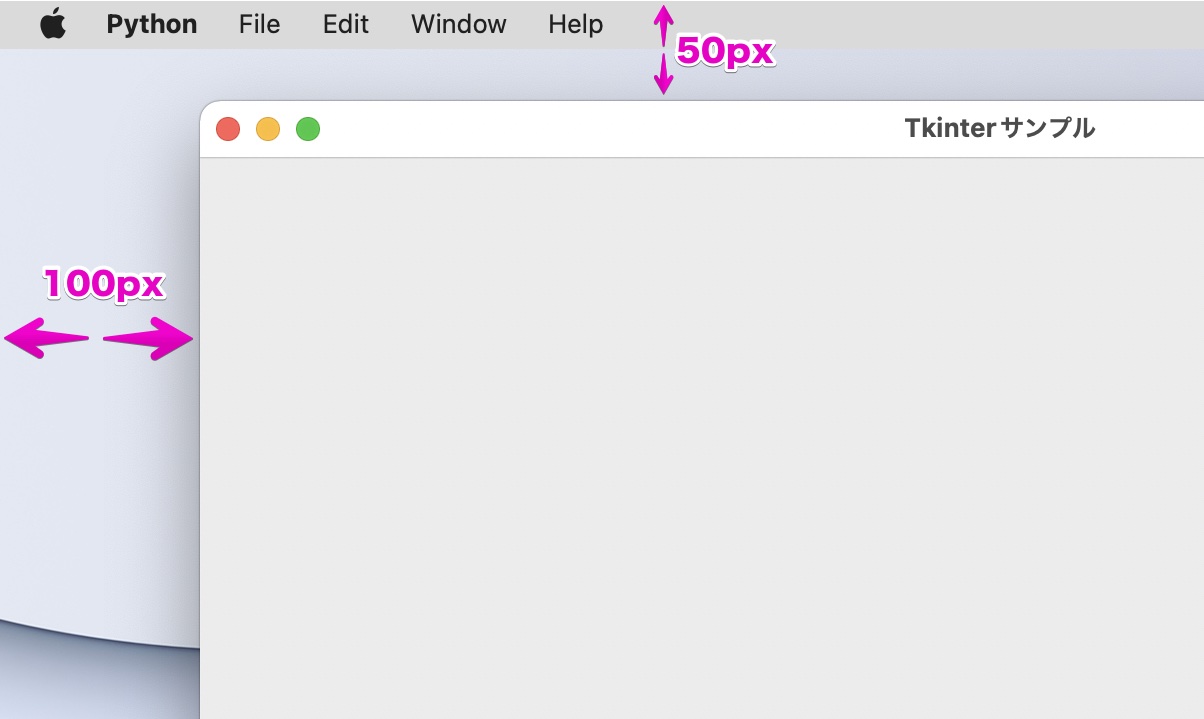This screenshot has width=1204, height=719.
Task: Open the Help menu
Action: click(x=574, y=23)
